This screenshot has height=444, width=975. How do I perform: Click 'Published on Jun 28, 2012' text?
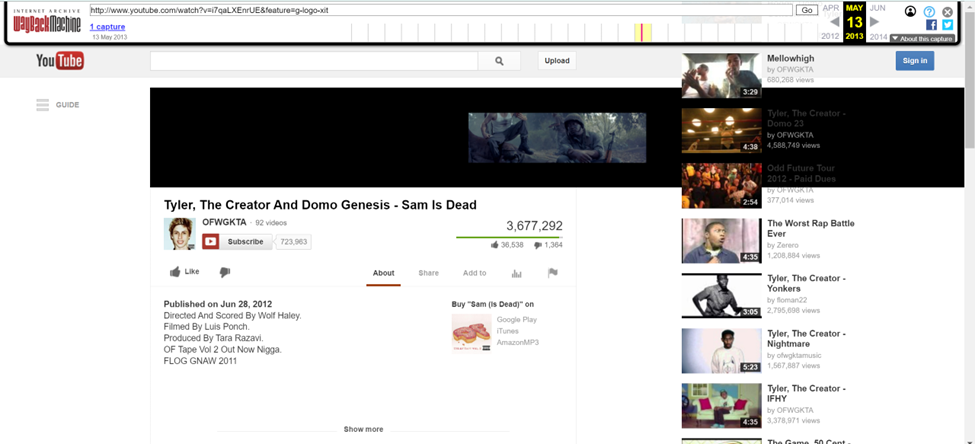point(218,305)
